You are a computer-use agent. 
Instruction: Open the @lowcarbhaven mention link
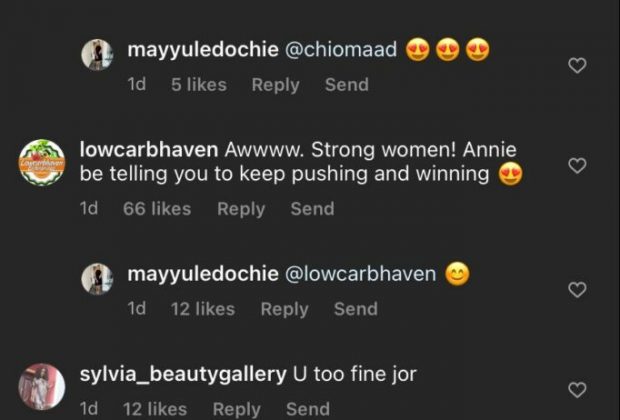point(361,274)
